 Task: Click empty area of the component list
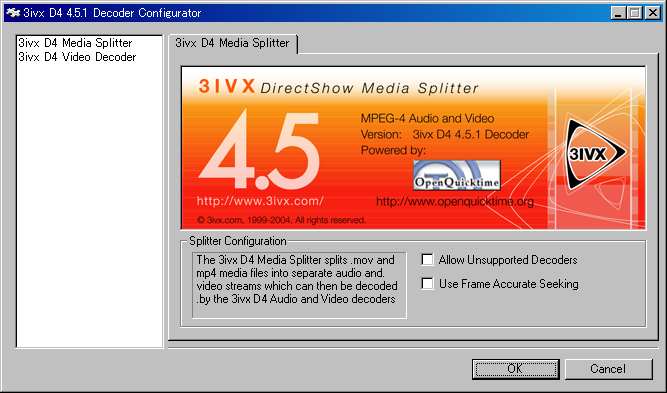[x=89, y=204]
